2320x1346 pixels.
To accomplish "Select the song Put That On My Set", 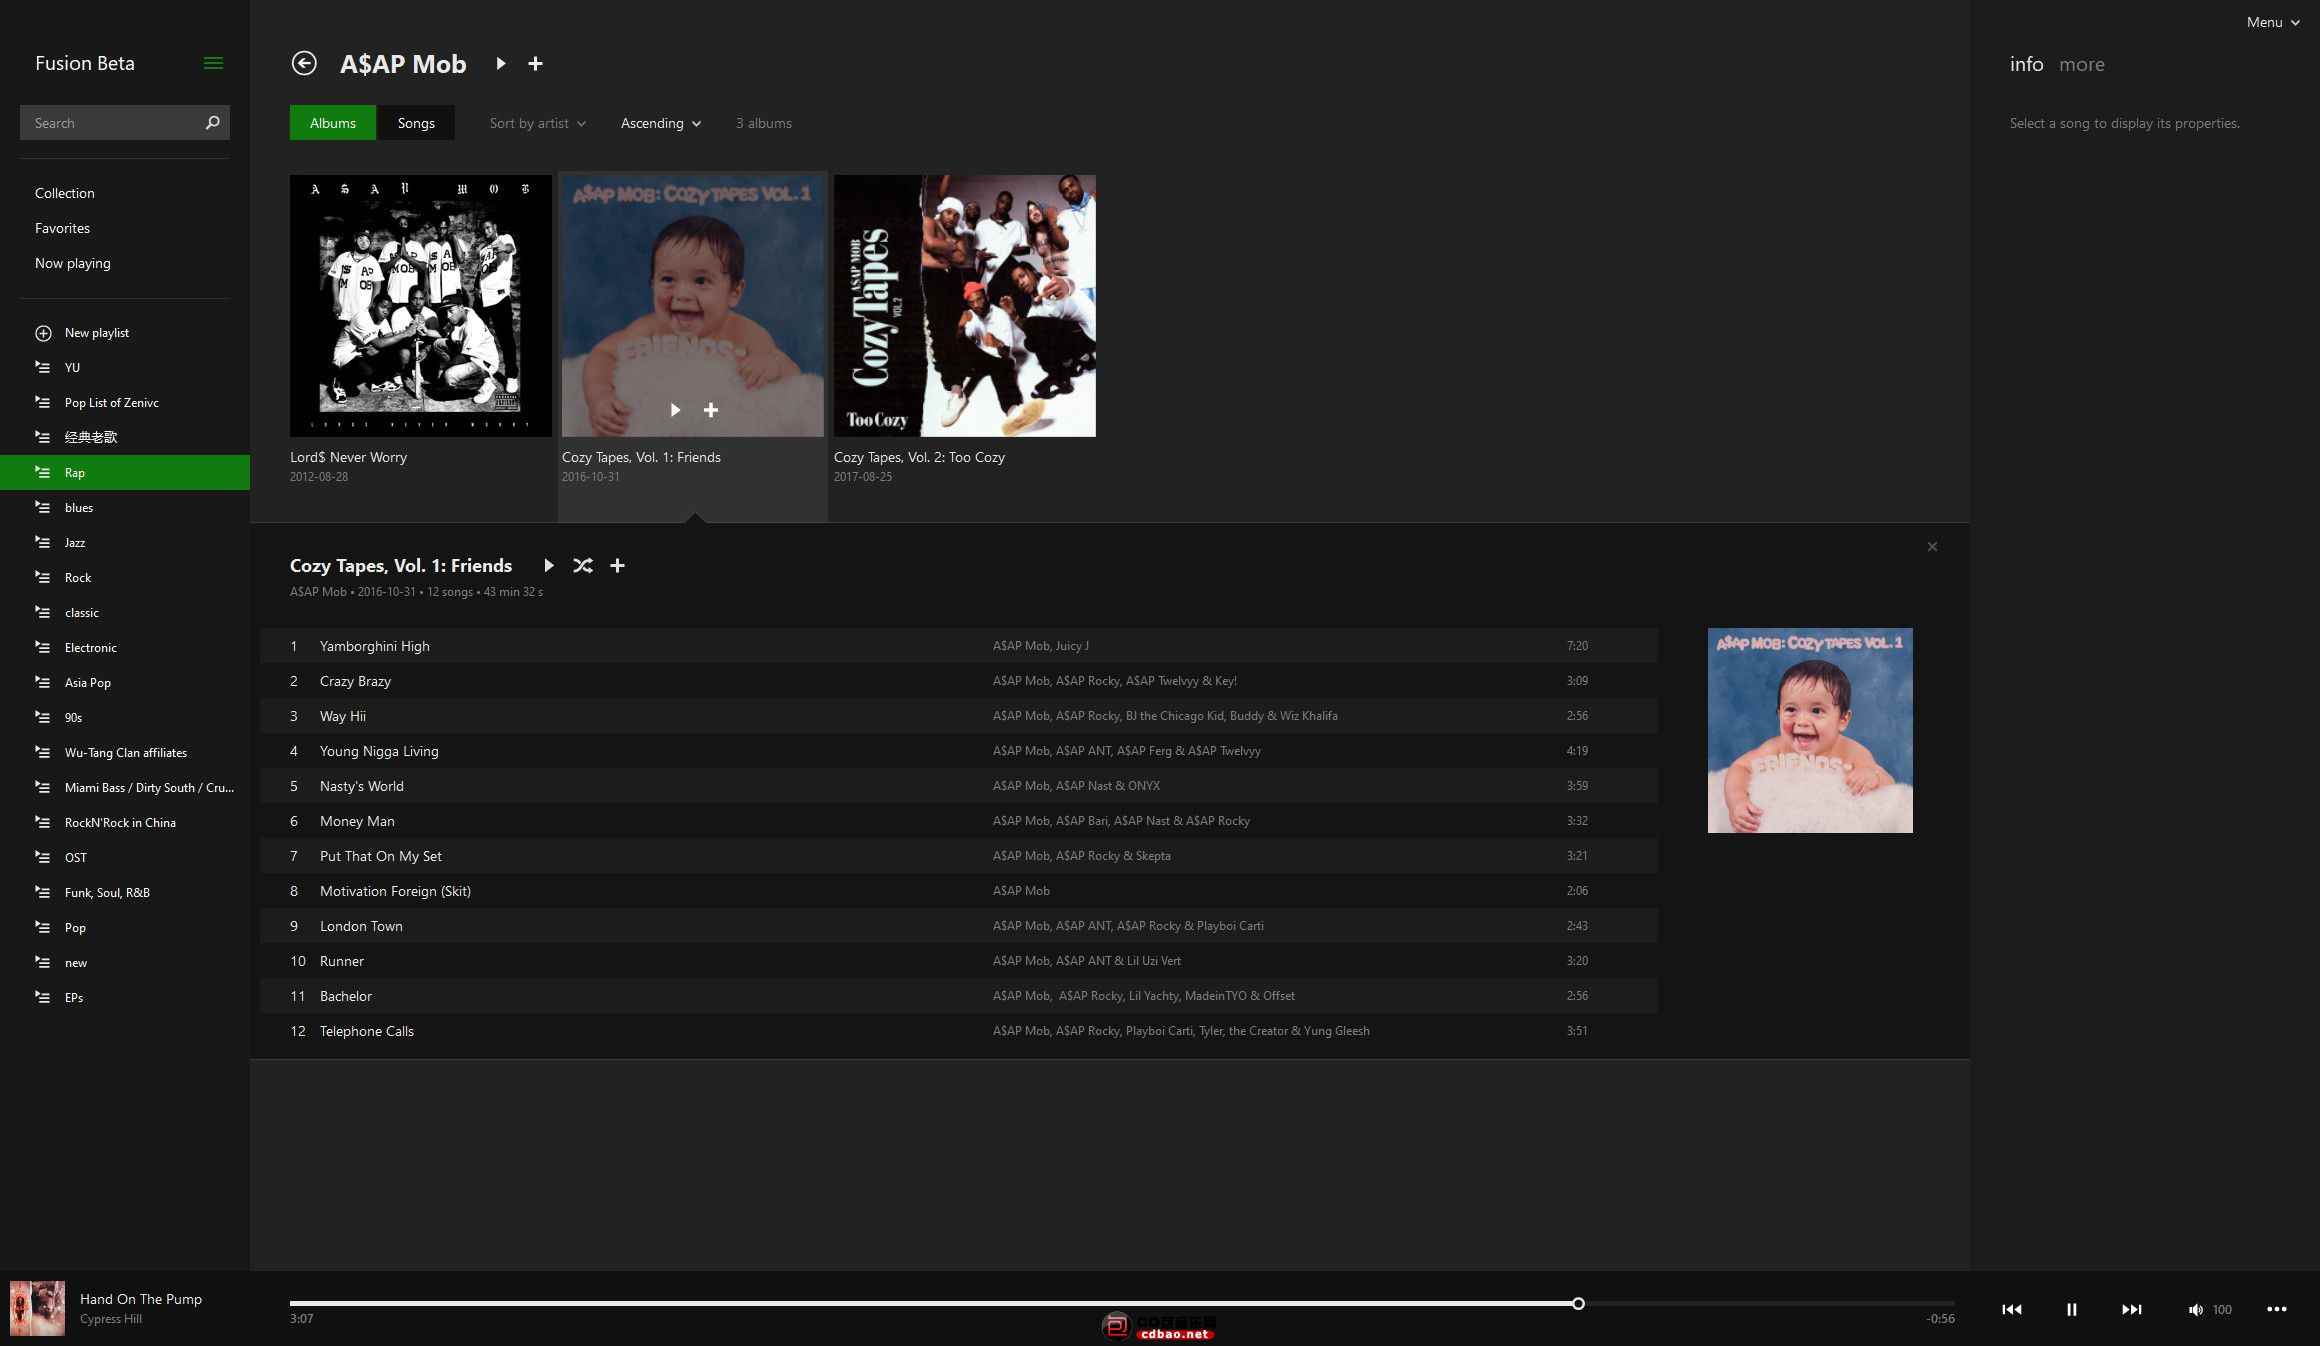I will pos(959,856).
